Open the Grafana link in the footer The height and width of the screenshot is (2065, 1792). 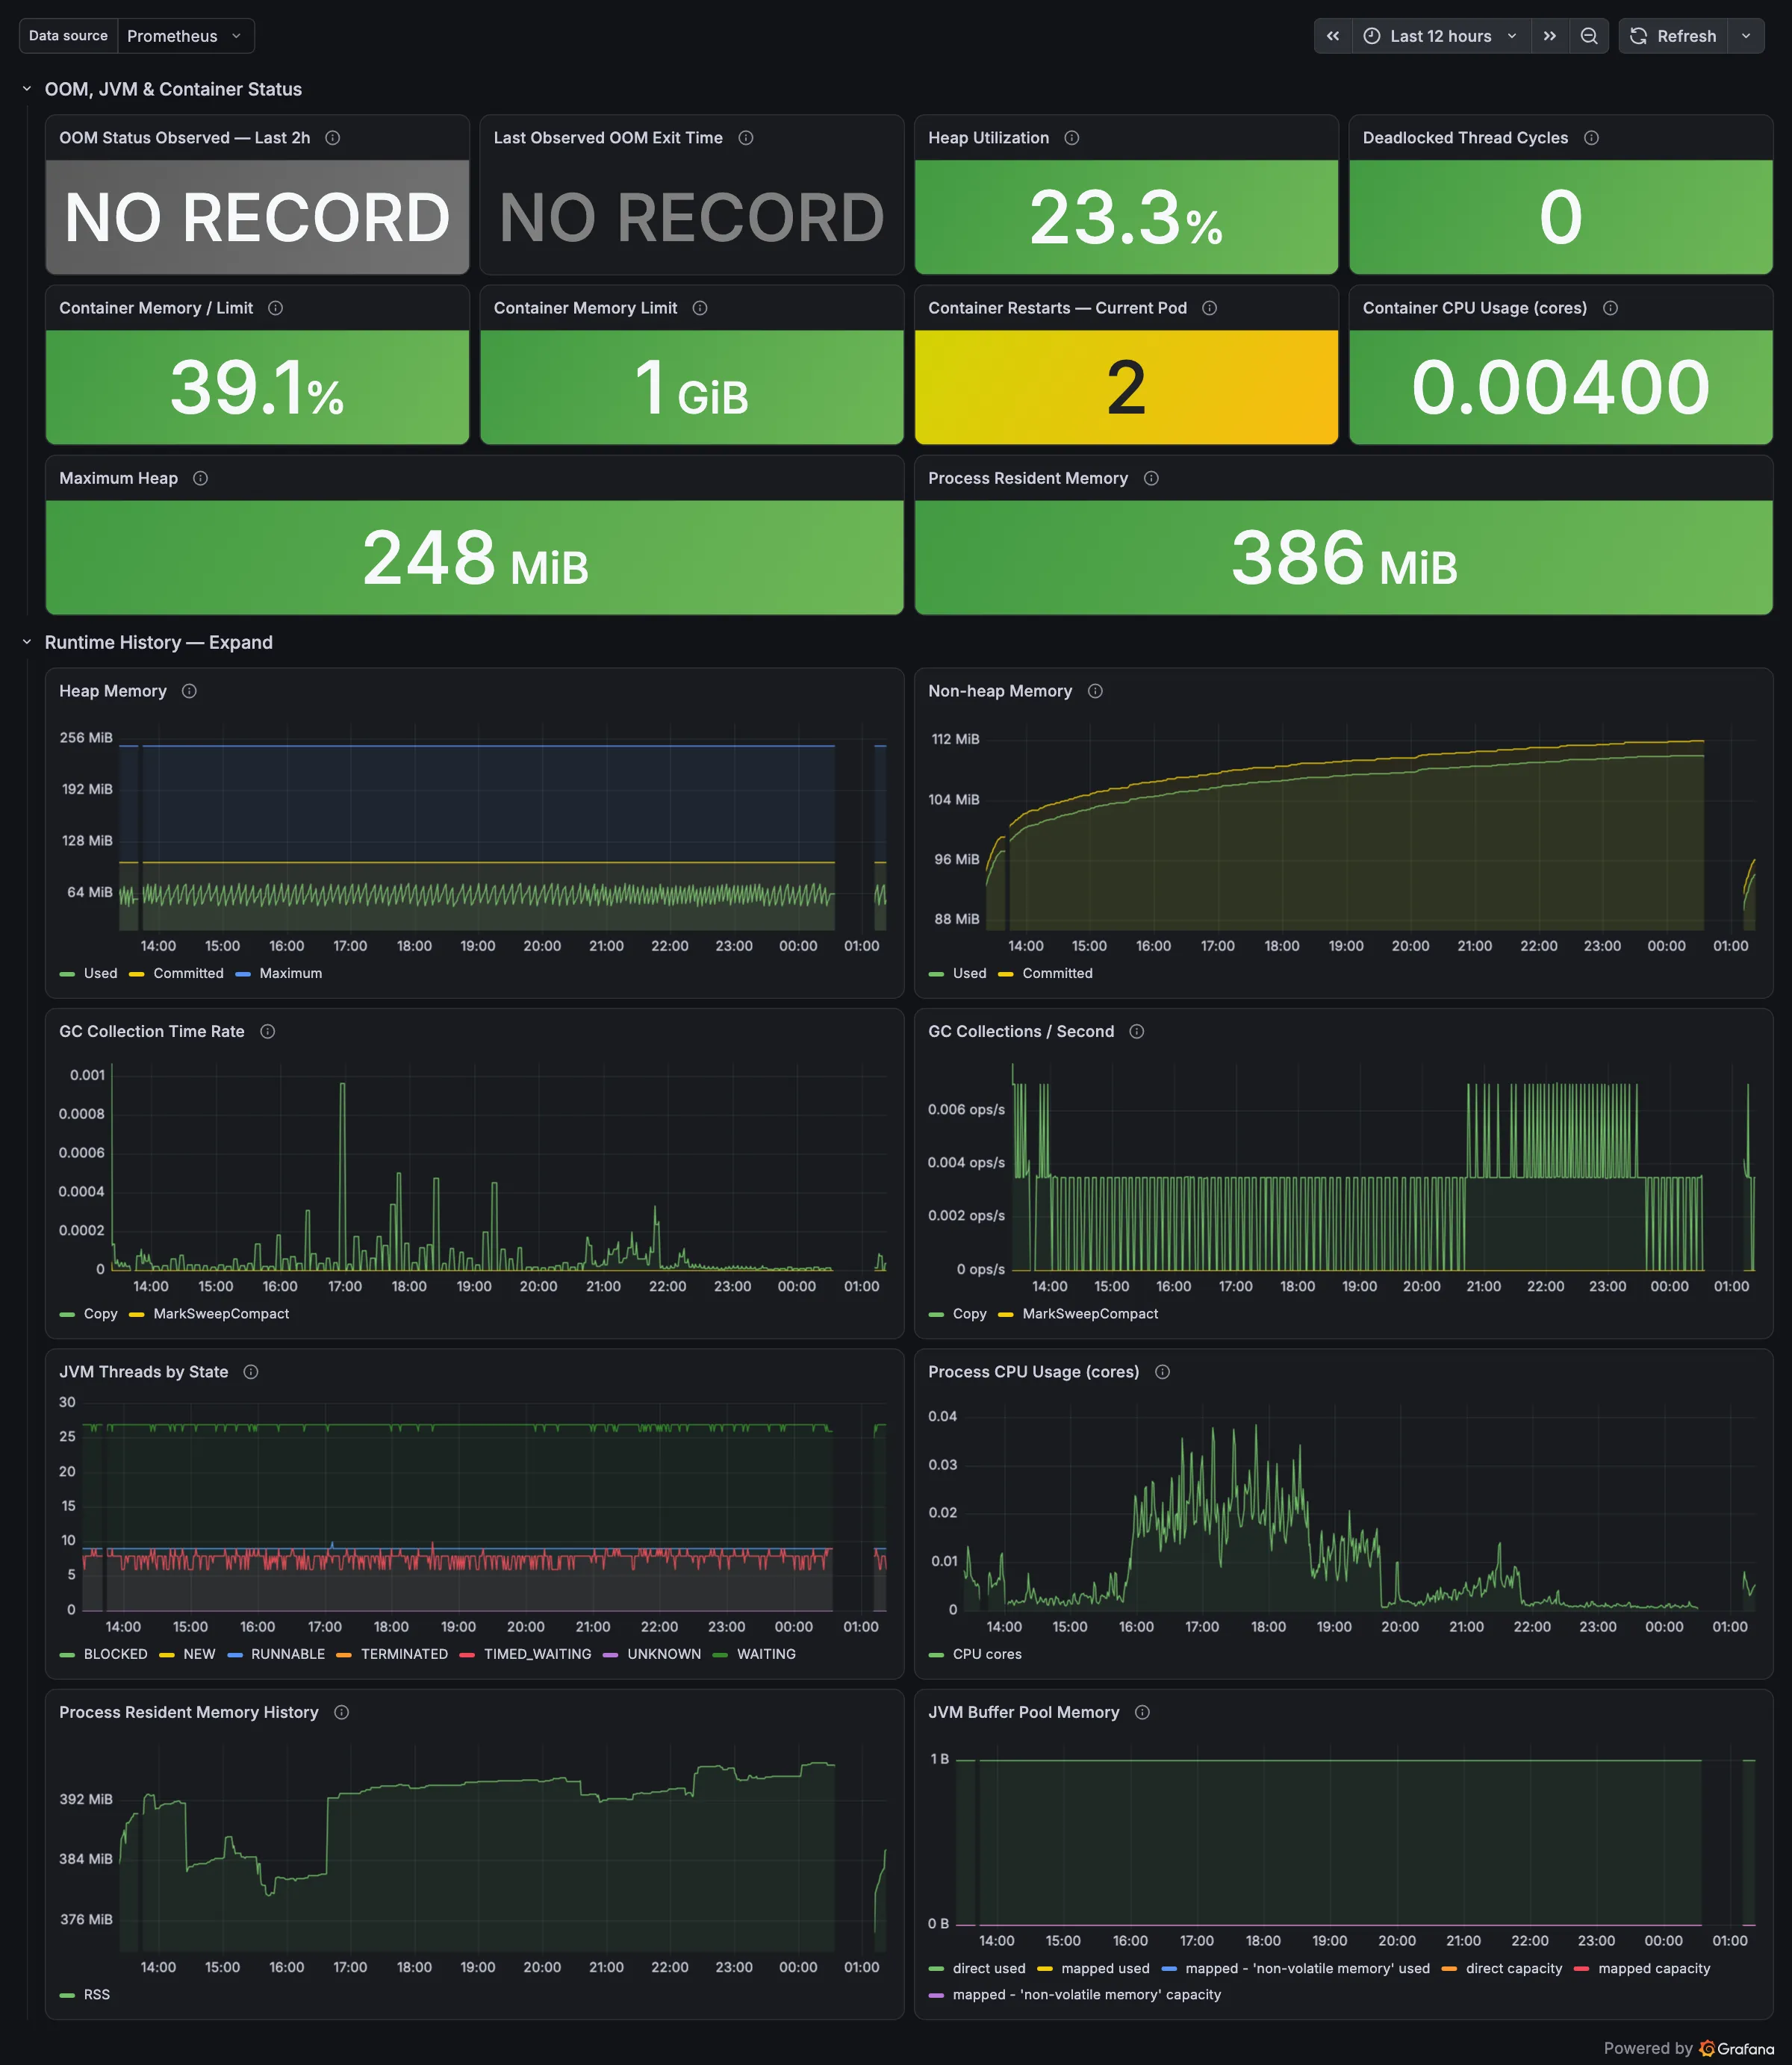pyautogui.click(x=1737, y=2048)
